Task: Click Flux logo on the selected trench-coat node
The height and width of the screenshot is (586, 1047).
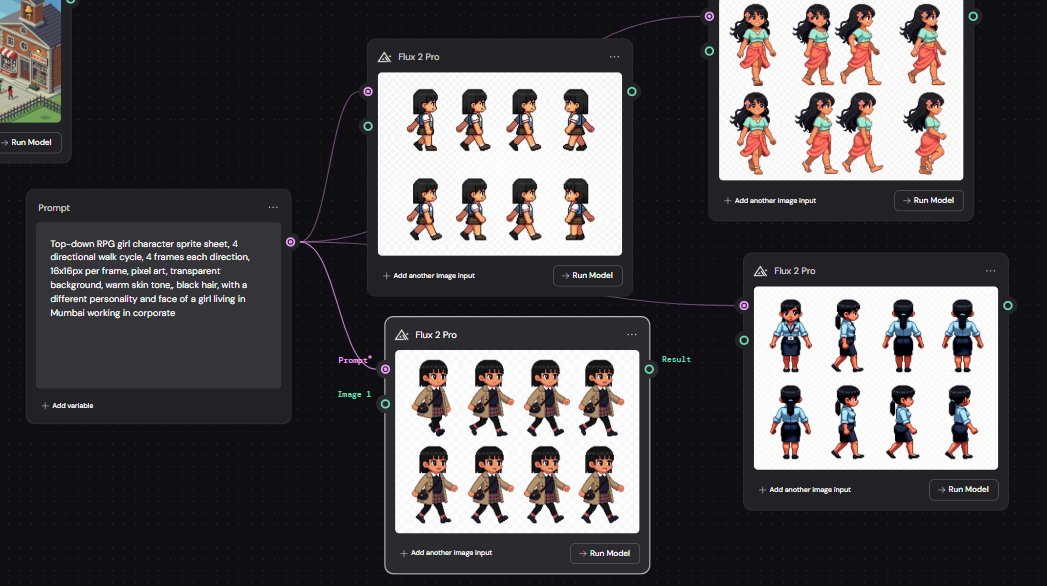Action: point(402,334)
